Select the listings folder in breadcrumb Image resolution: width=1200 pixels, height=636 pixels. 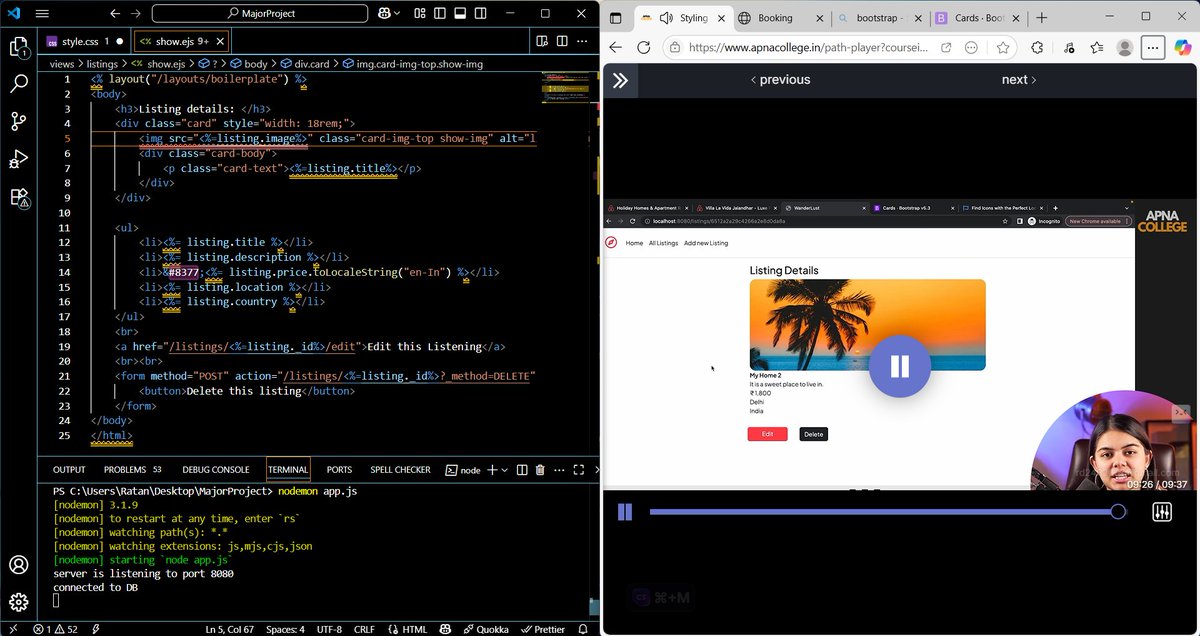click(x=102, y=63)
